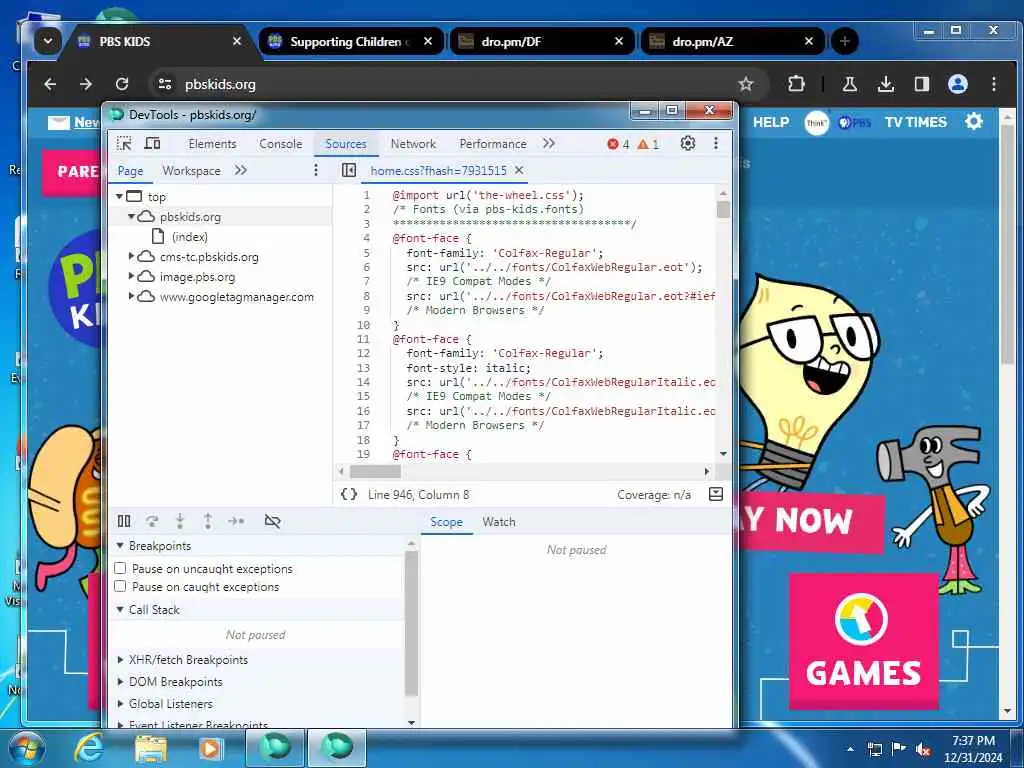Switch to the Elements panel
1024x768 pixels.
click(x=212, y=144)
